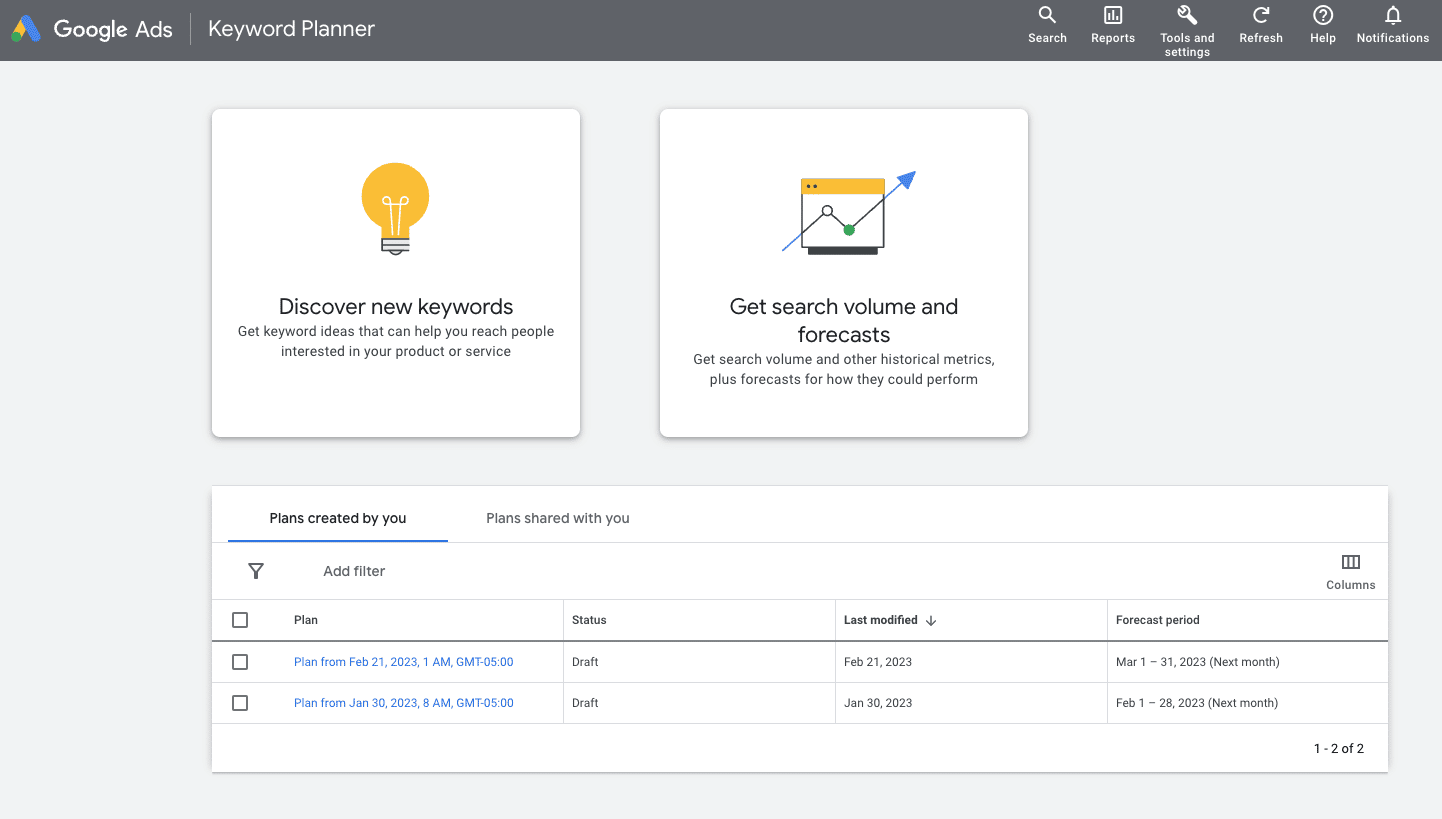Open Tools and settings wrench
Image resolution: width=1442 pixels, height=819 pixels.
tap(1187, 15)
